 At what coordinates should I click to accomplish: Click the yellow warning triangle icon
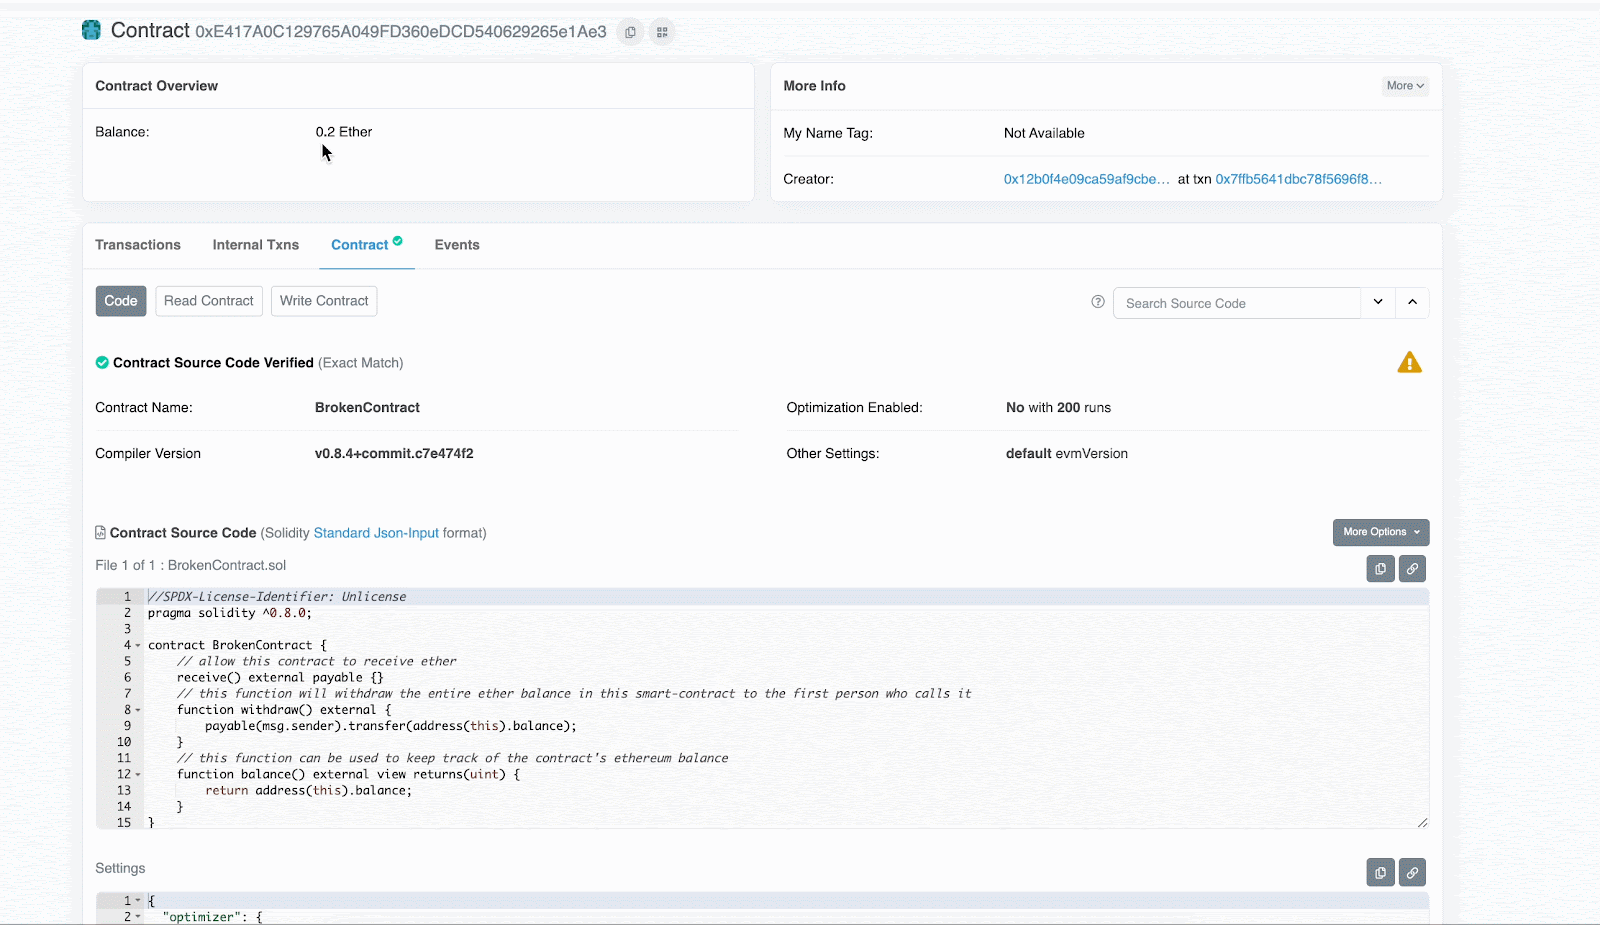click(1409, 363)
